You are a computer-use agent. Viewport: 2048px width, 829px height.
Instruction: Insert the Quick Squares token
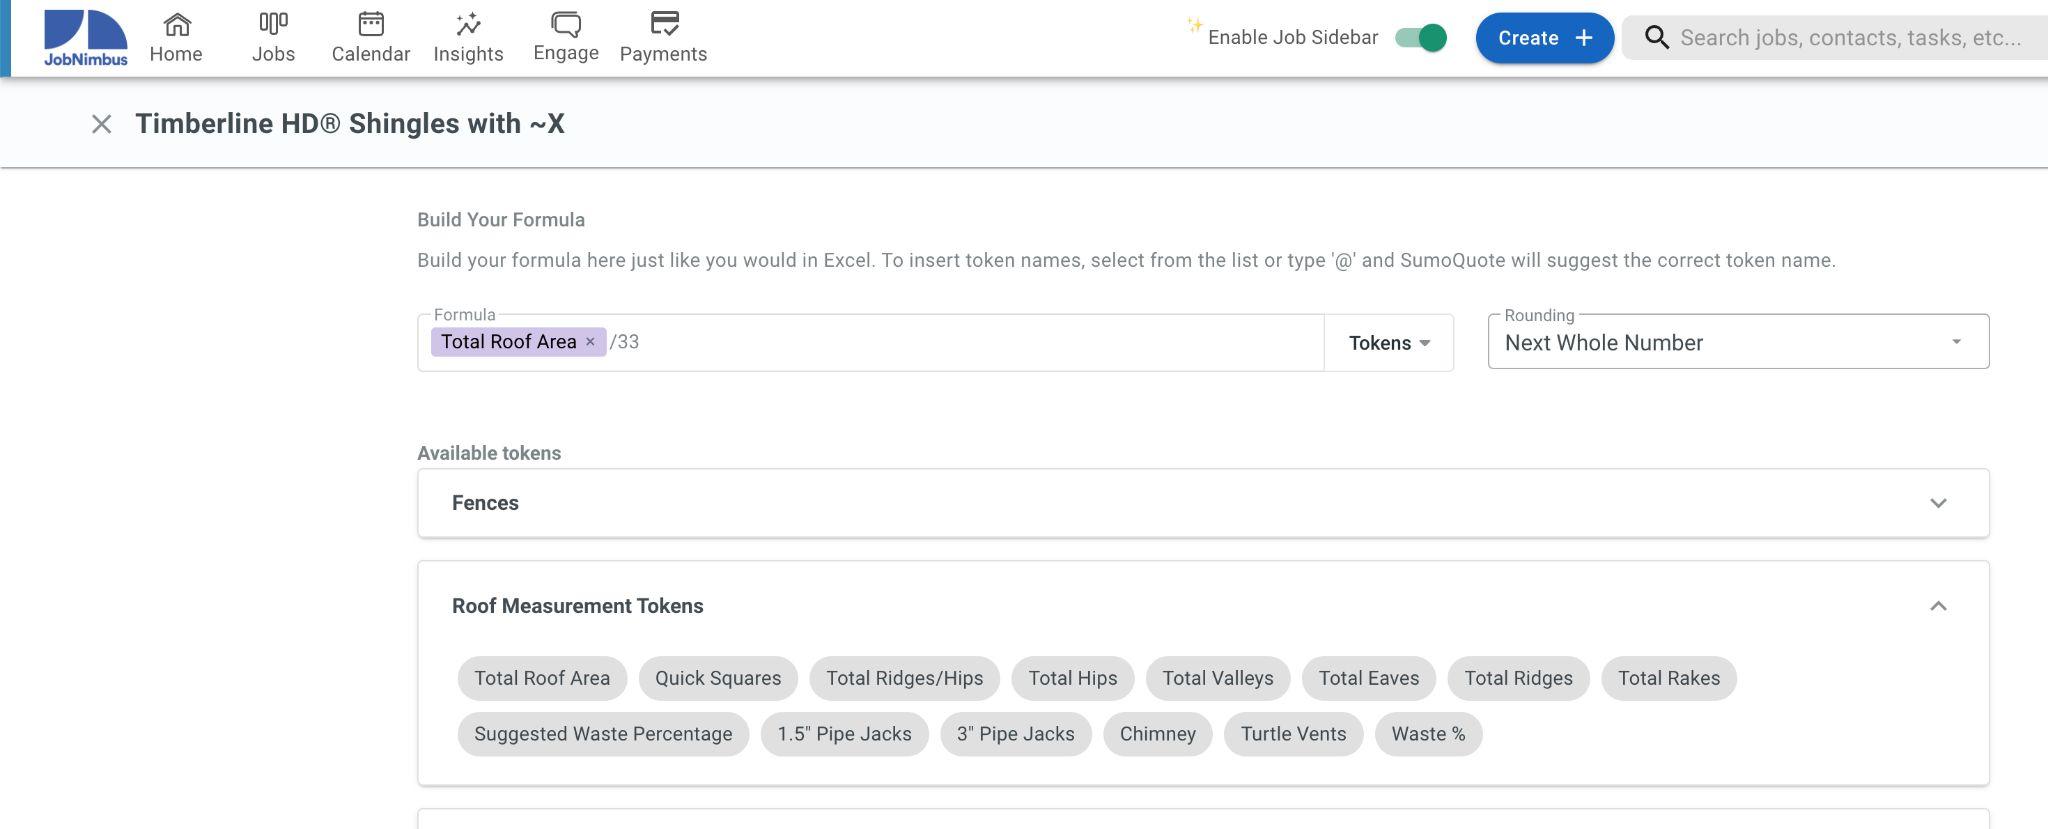point(718,678)
